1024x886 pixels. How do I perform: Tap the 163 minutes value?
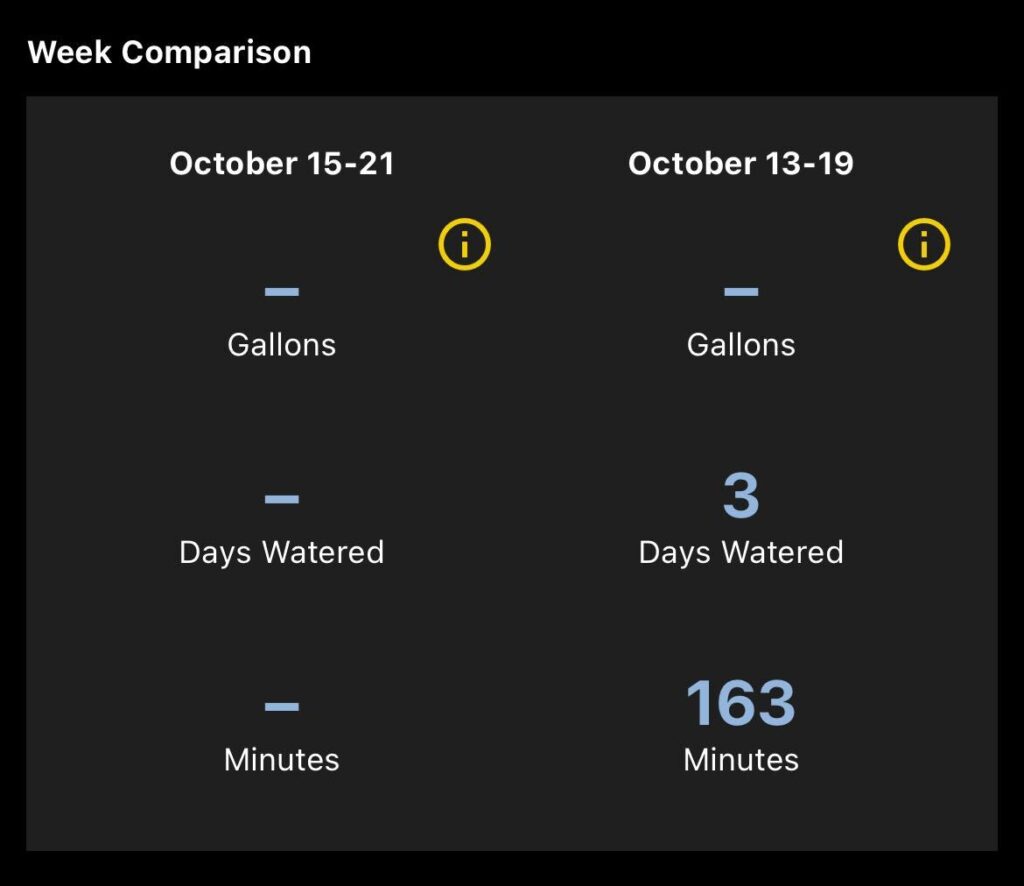click(741, 703)
